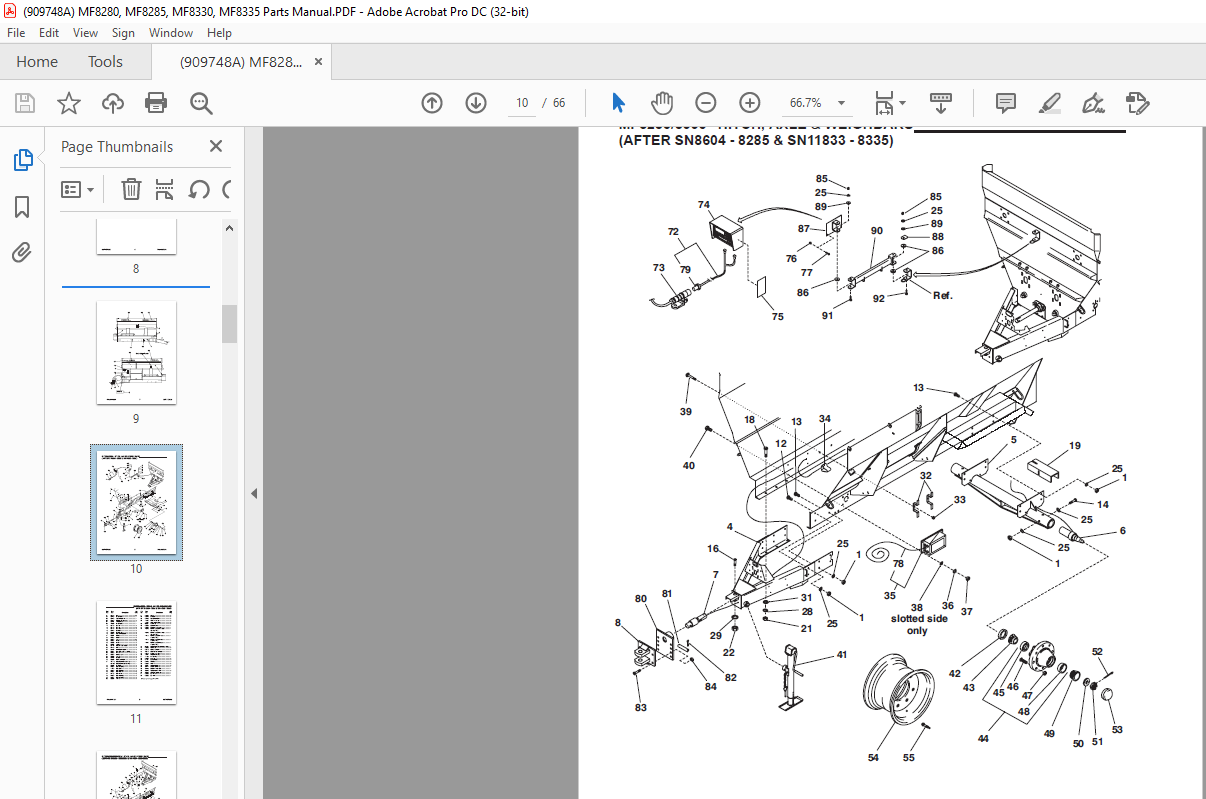
Task: Choose the Selection arrow tool
Action: click(x=618, y=103)
